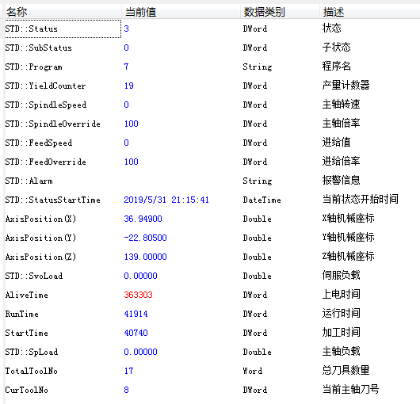This screenshot has width=420, height=404.
Task: Click the YieldCounter value 19
Action: (x=129, y=86)
